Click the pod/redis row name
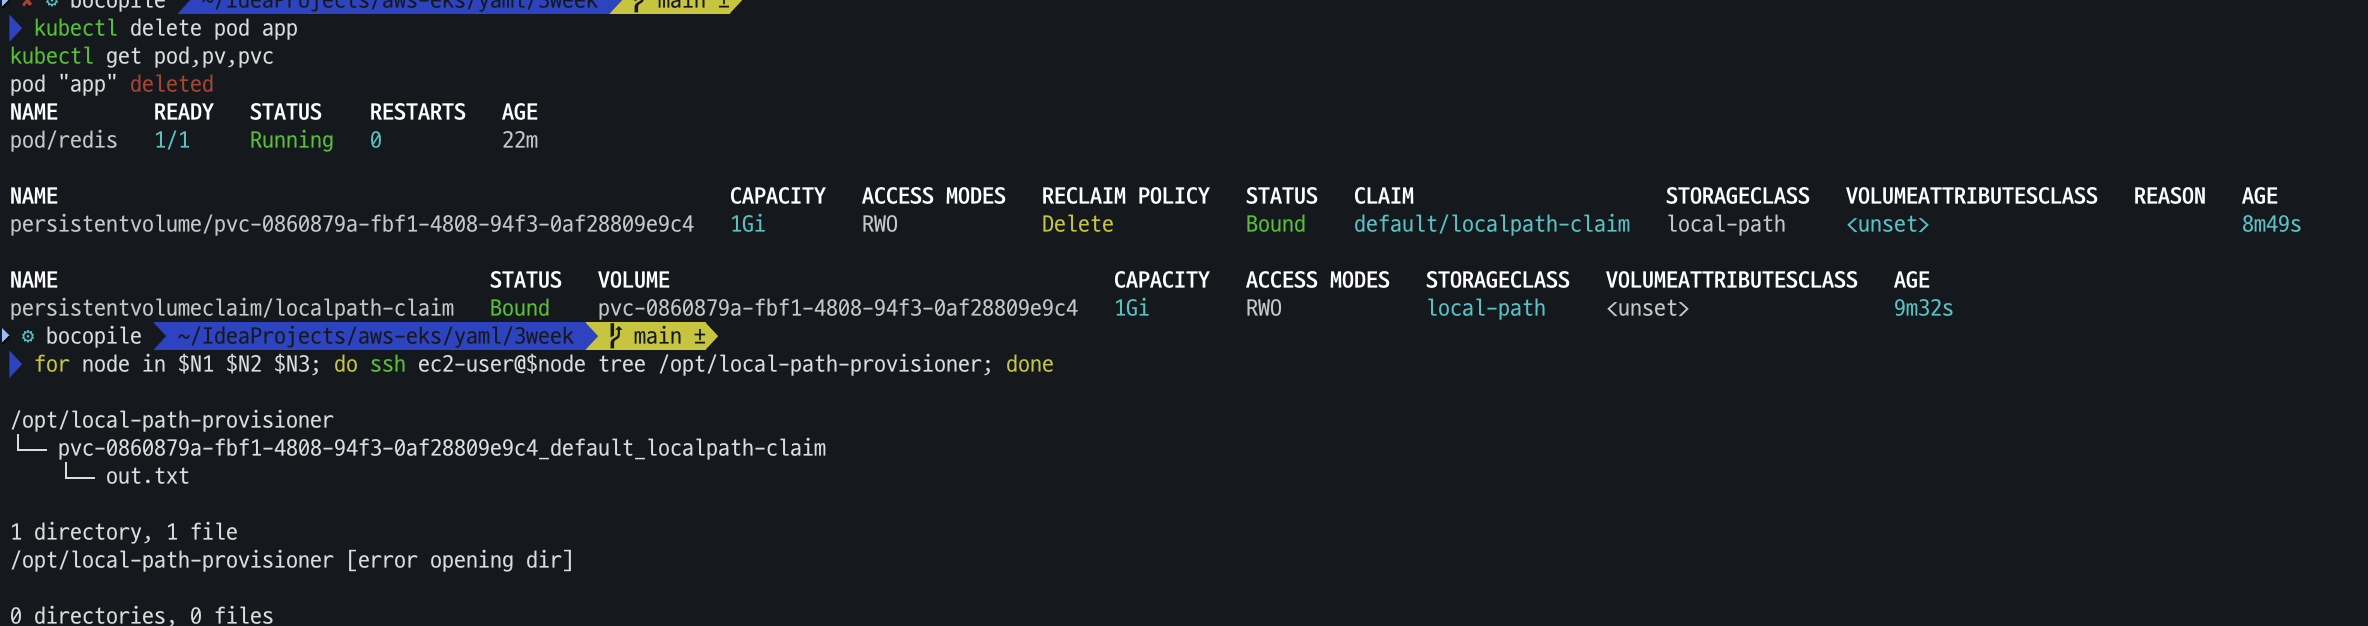This screenshot has height=626, width=2368. pos(64,140)
